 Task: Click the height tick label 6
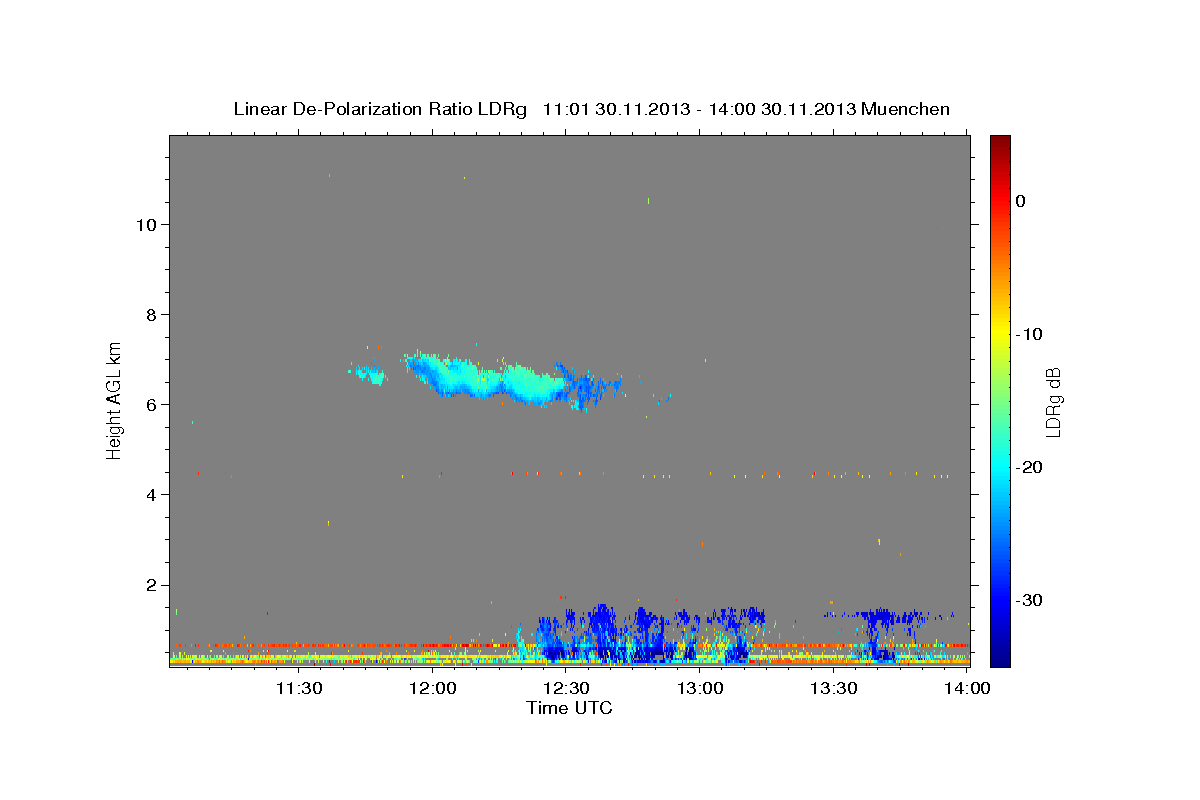150,404
